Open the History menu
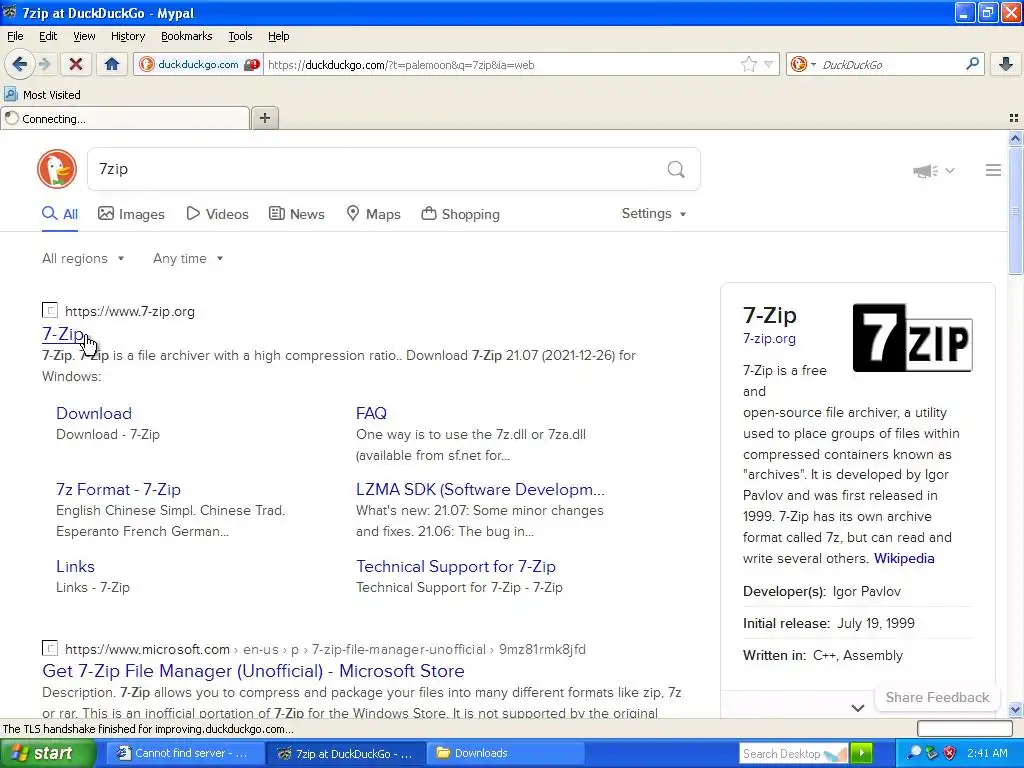This screenshot has width=1024, height=768. point(127,36)
